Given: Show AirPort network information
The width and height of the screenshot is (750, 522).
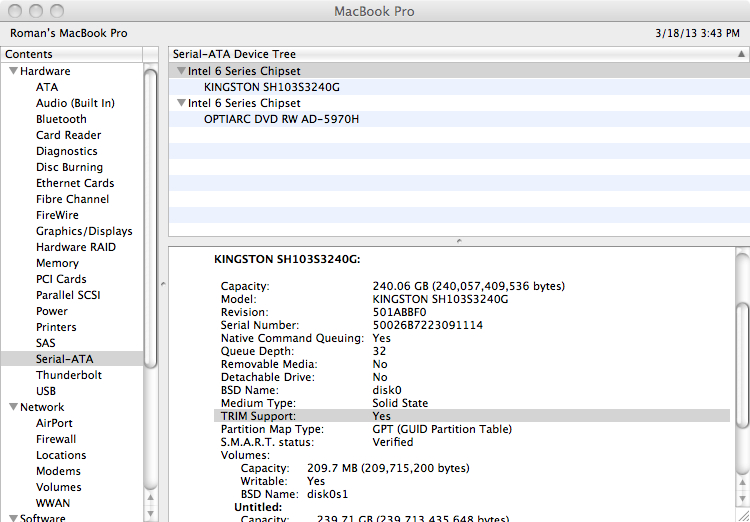Looking at the screenshot, I should (54, 424).
